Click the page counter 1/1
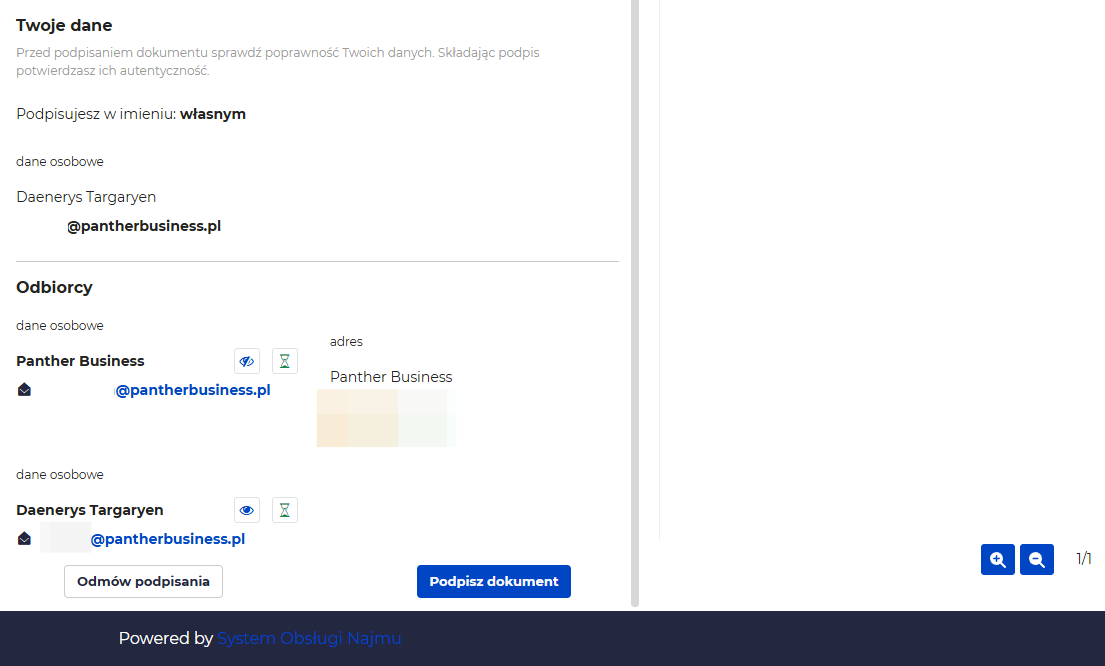This screenshot has width=1105, height=666. (x=1084, y=559)
